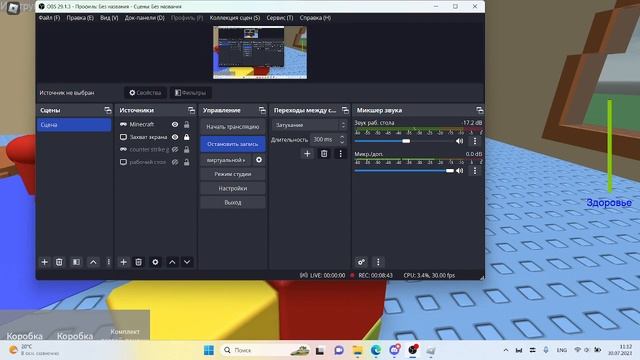Open virtual camera settings gear
This screenshot has height=360, width=640.
click(x=259, y=160)
